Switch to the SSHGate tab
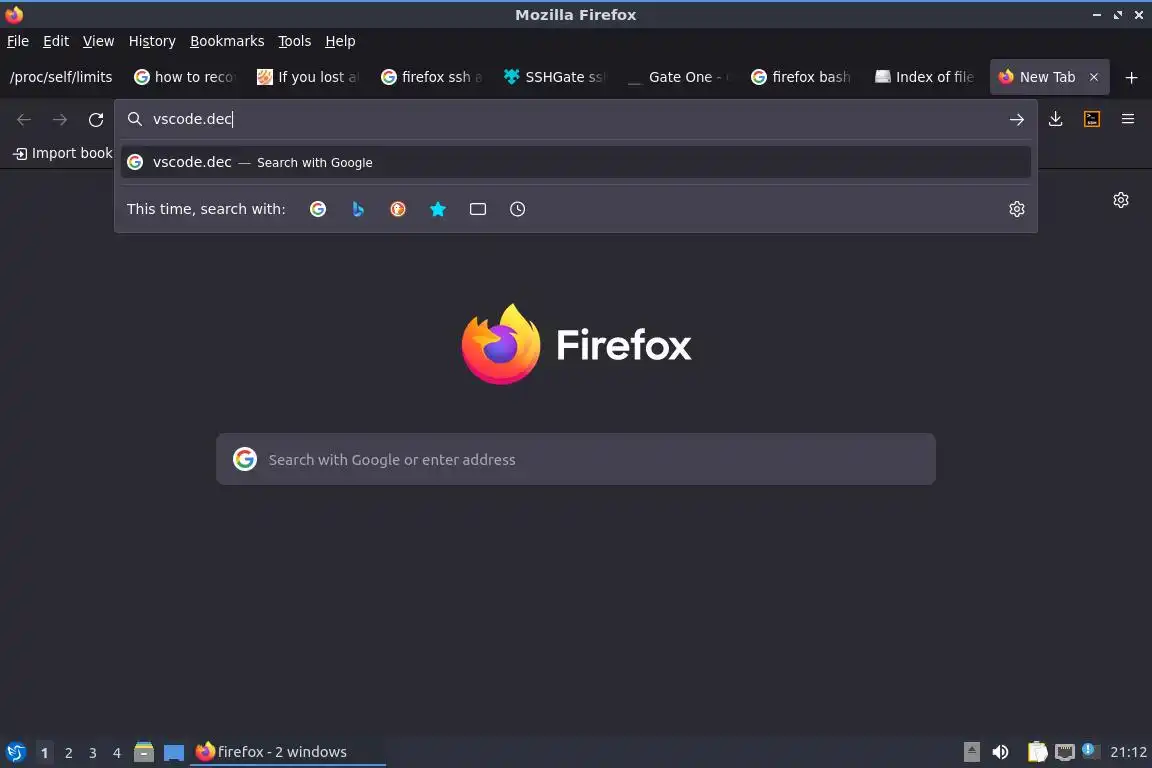This screenshot has height=768, width=1152. (x=554, y=77)
